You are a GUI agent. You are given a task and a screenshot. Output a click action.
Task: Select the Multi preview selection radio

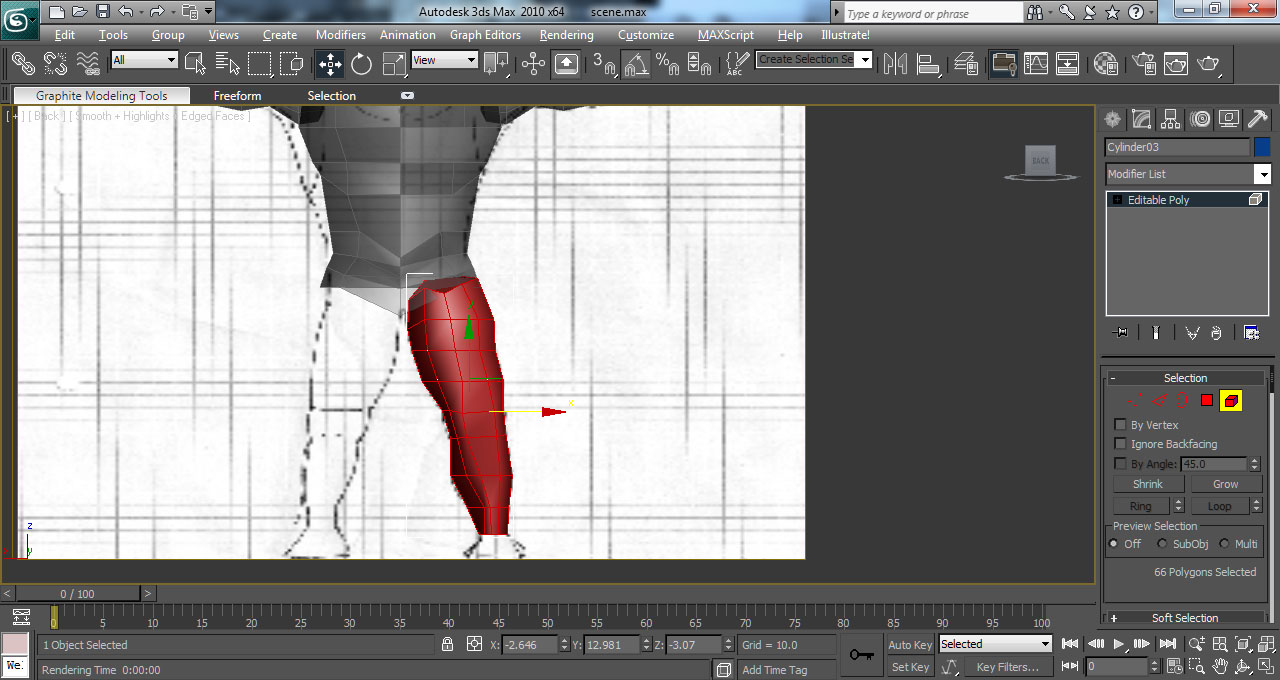pos(1224,544)
